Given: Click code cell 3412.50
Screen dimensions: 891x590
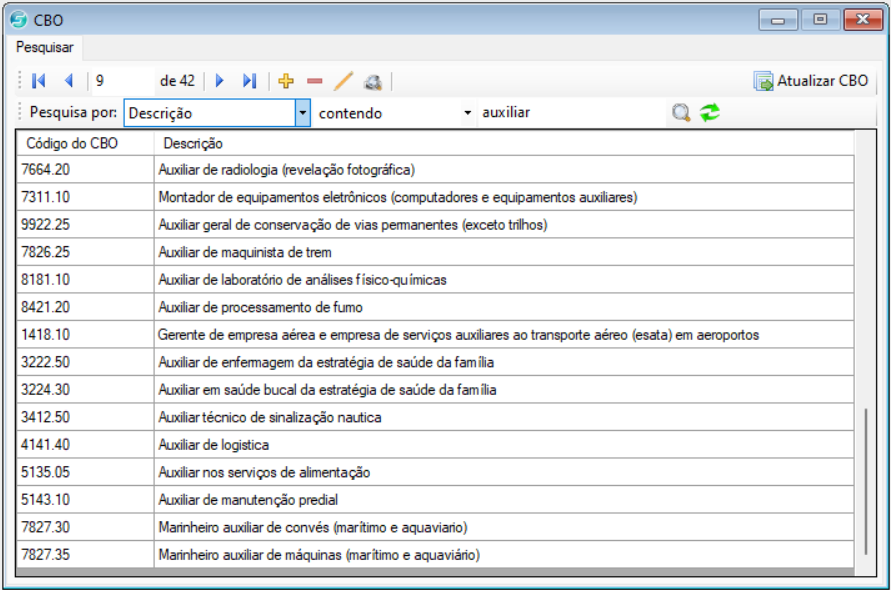Looking at the screenshot, I should coord(85,417).
